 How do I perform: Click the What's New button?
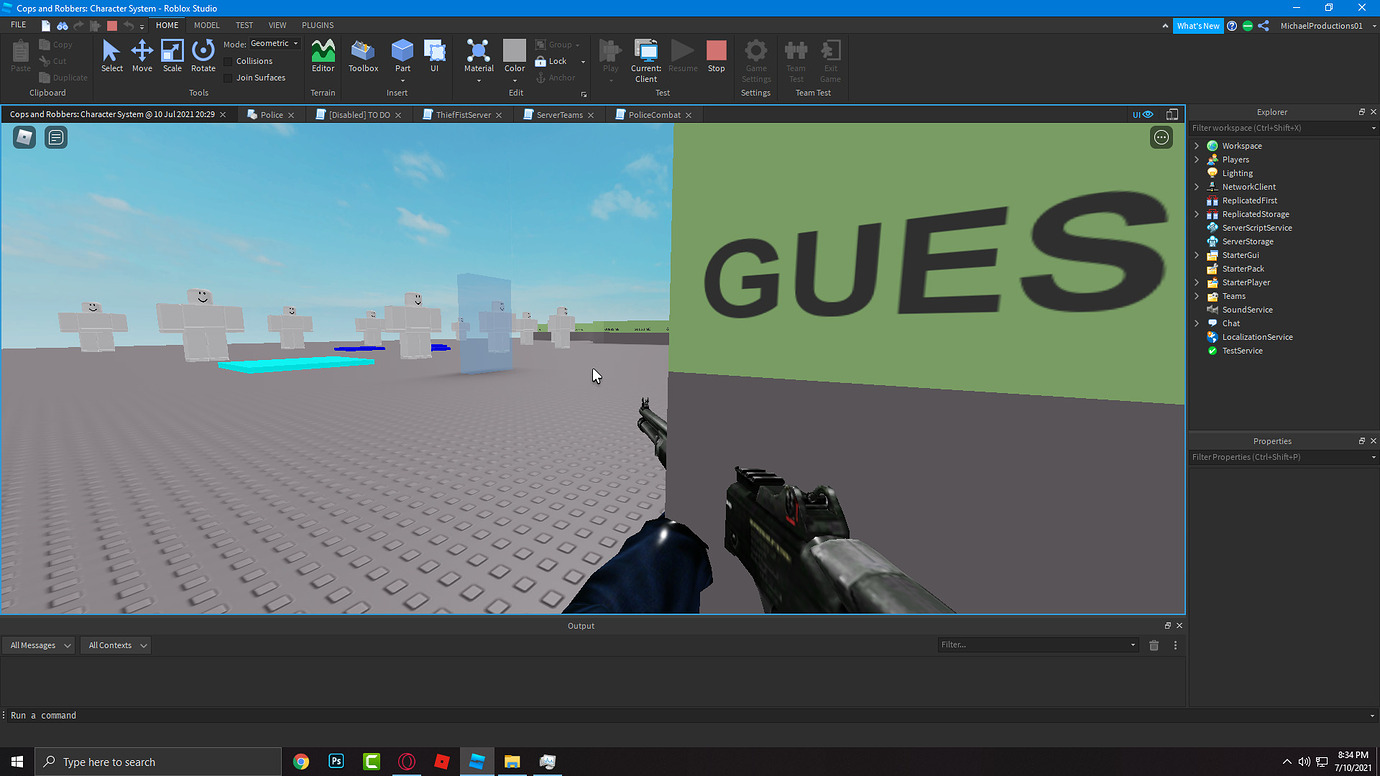tap(1198, 25)
